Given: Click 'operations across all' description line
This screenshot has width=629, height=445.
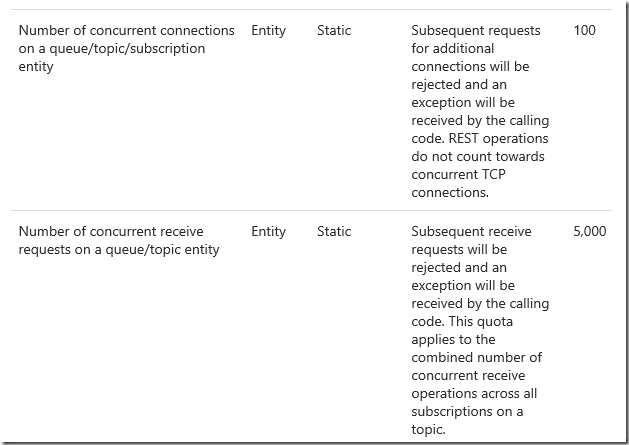Looking at the screenshot, I should pyautogui.click(x=474, y=394).
